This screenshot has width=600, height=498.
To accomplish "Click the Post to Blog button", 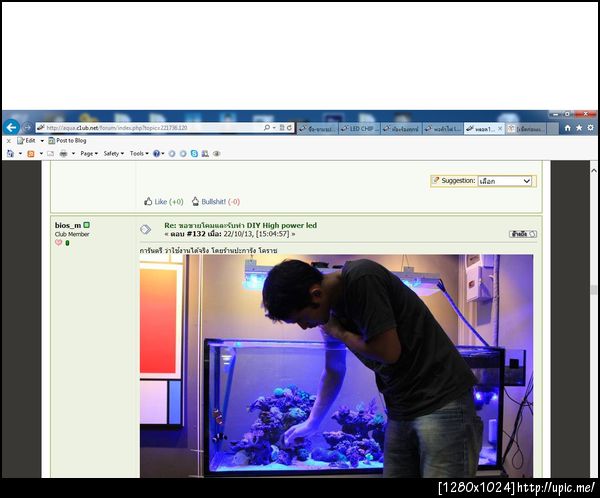I will point(67,140).
